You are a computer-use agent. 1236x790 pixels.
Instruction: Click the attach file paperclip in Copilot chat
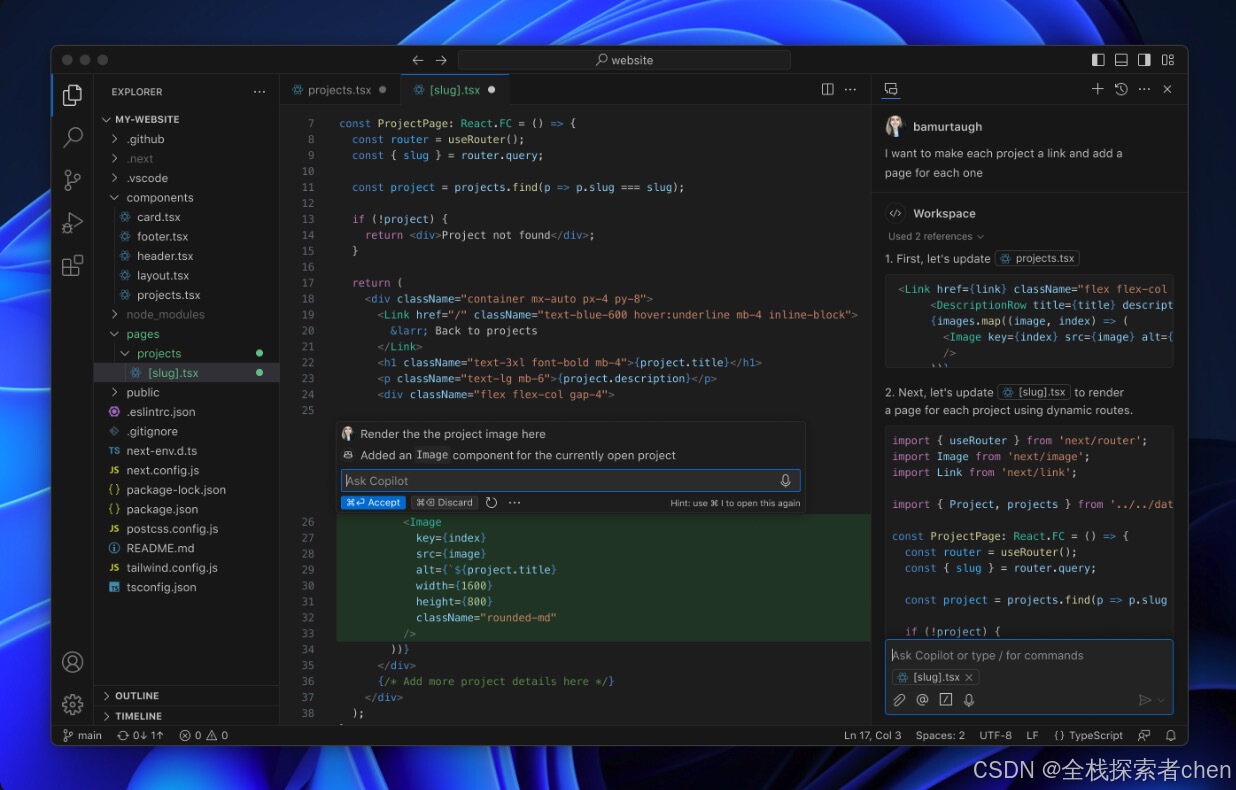coord(898,700)
